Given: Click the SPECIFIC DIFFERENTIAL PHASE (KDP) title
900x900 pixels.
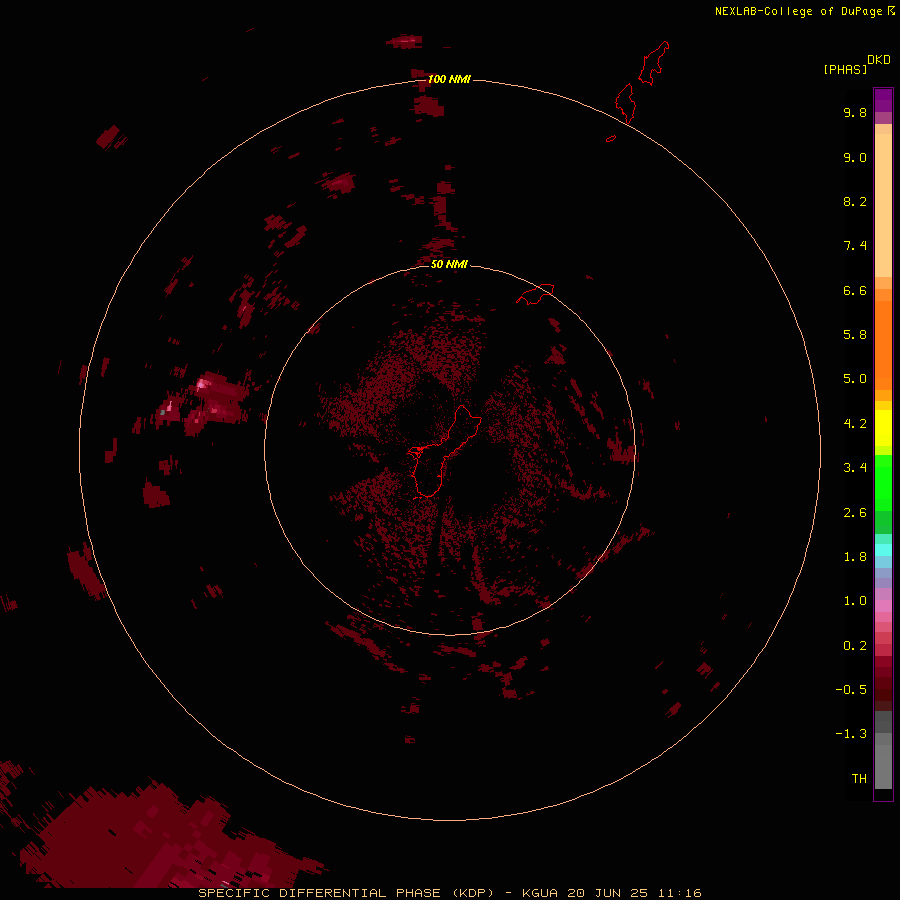Looking at the screenshot, I should (346, 893).
